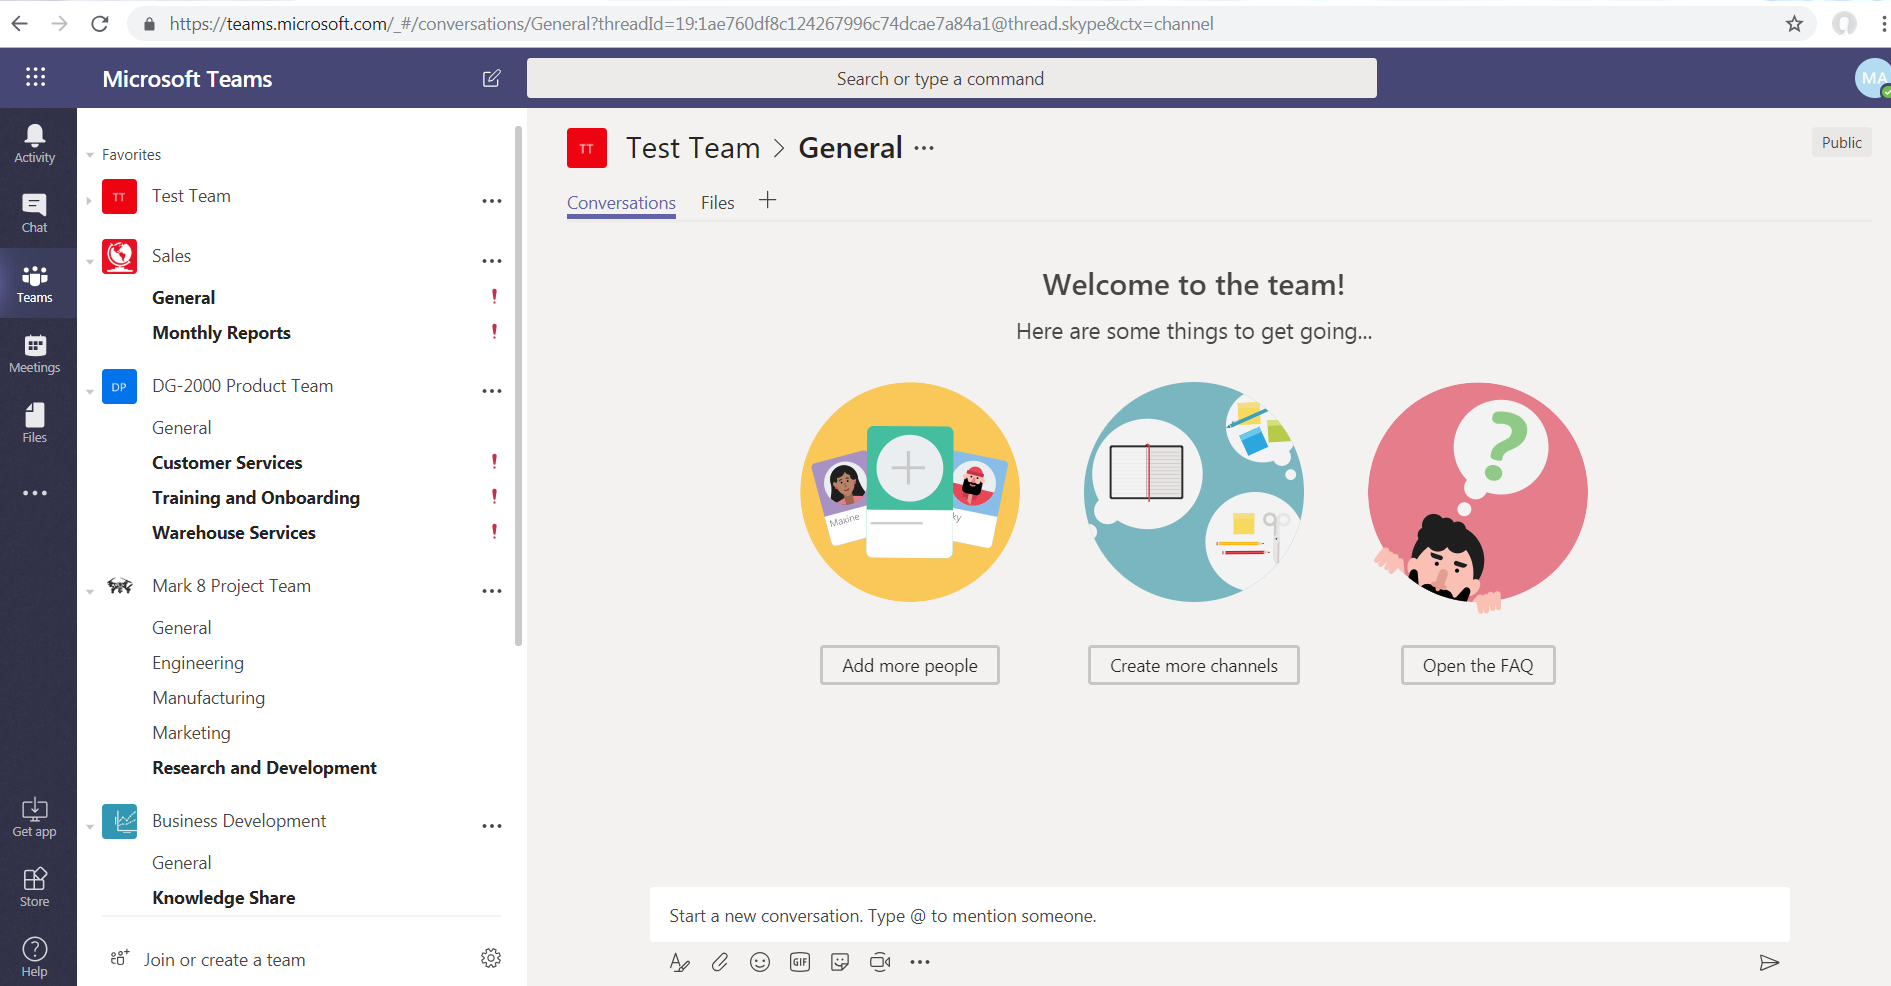Image resolution: width=1891 pixels, height=986 pixels.
Task: Open the emoji picker in compose bar
Action: pyautogui.click(x=760, y=962)
